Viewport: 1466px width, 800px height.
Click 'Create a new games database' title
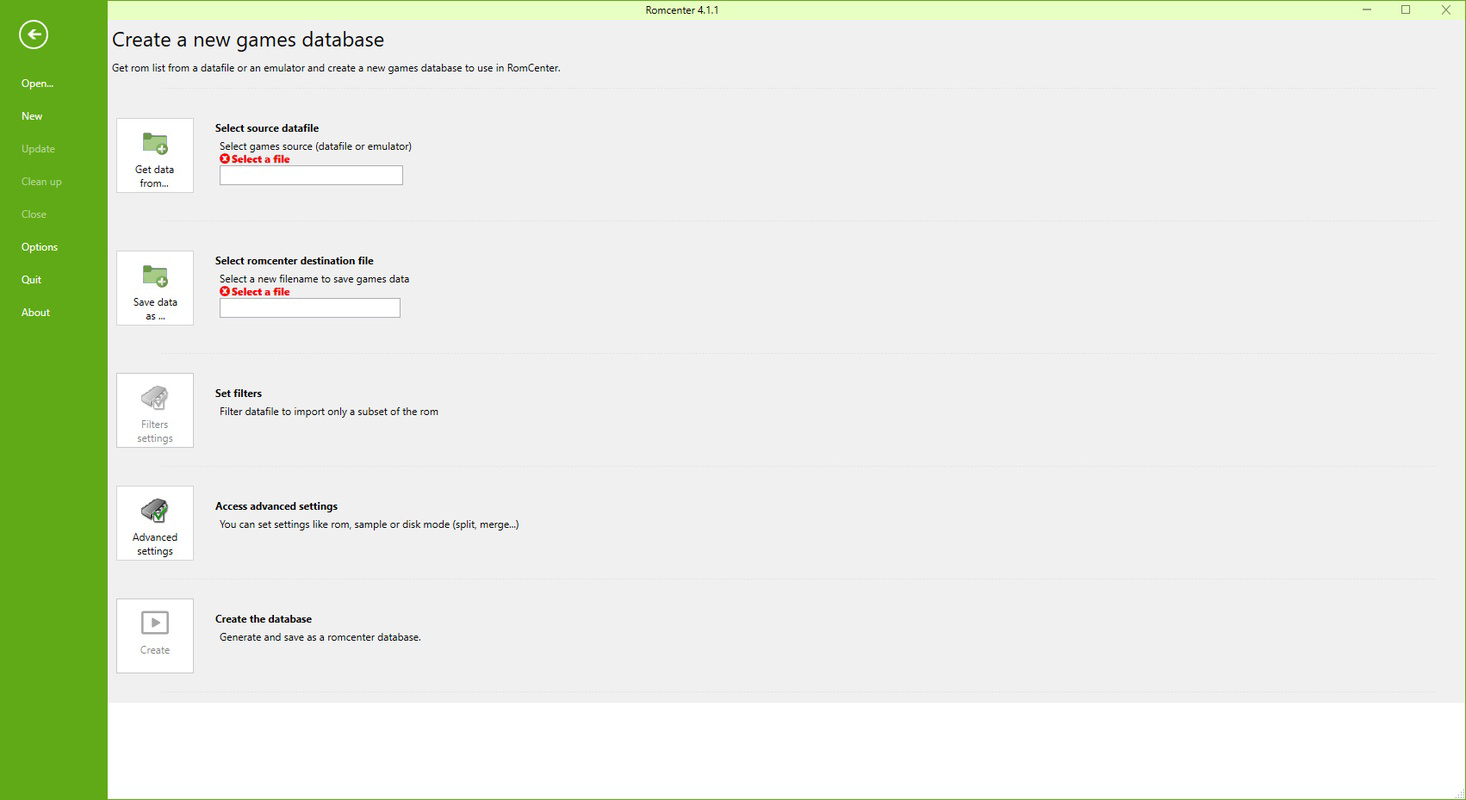click(248, 40)
